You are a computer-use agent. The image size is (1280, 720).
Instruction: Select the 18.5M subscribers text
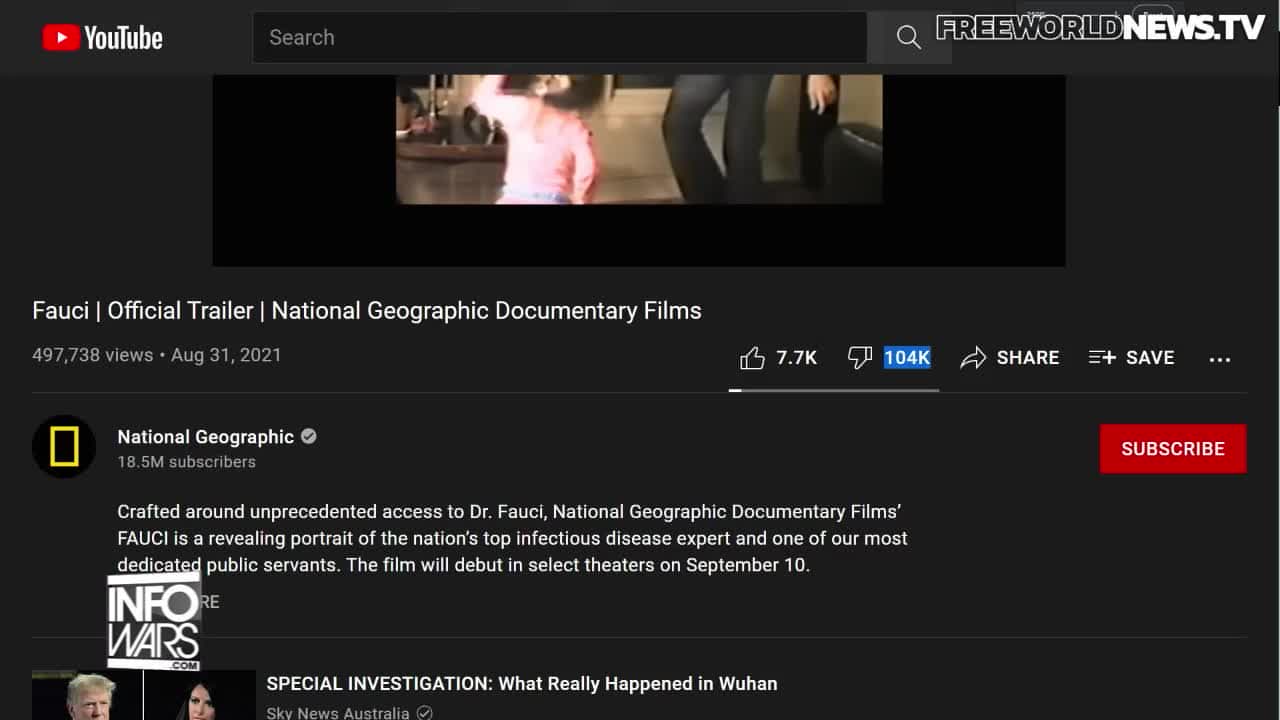(x=187, y=462)
